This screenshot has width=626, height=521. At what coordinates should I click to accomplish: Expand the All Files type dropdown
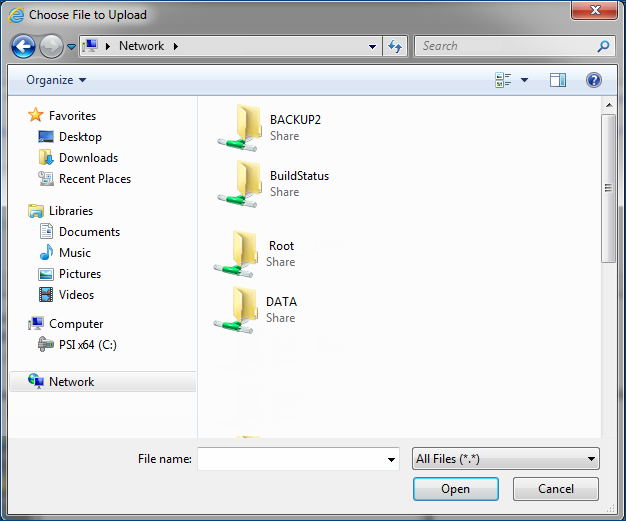click(x=506, y=459)
